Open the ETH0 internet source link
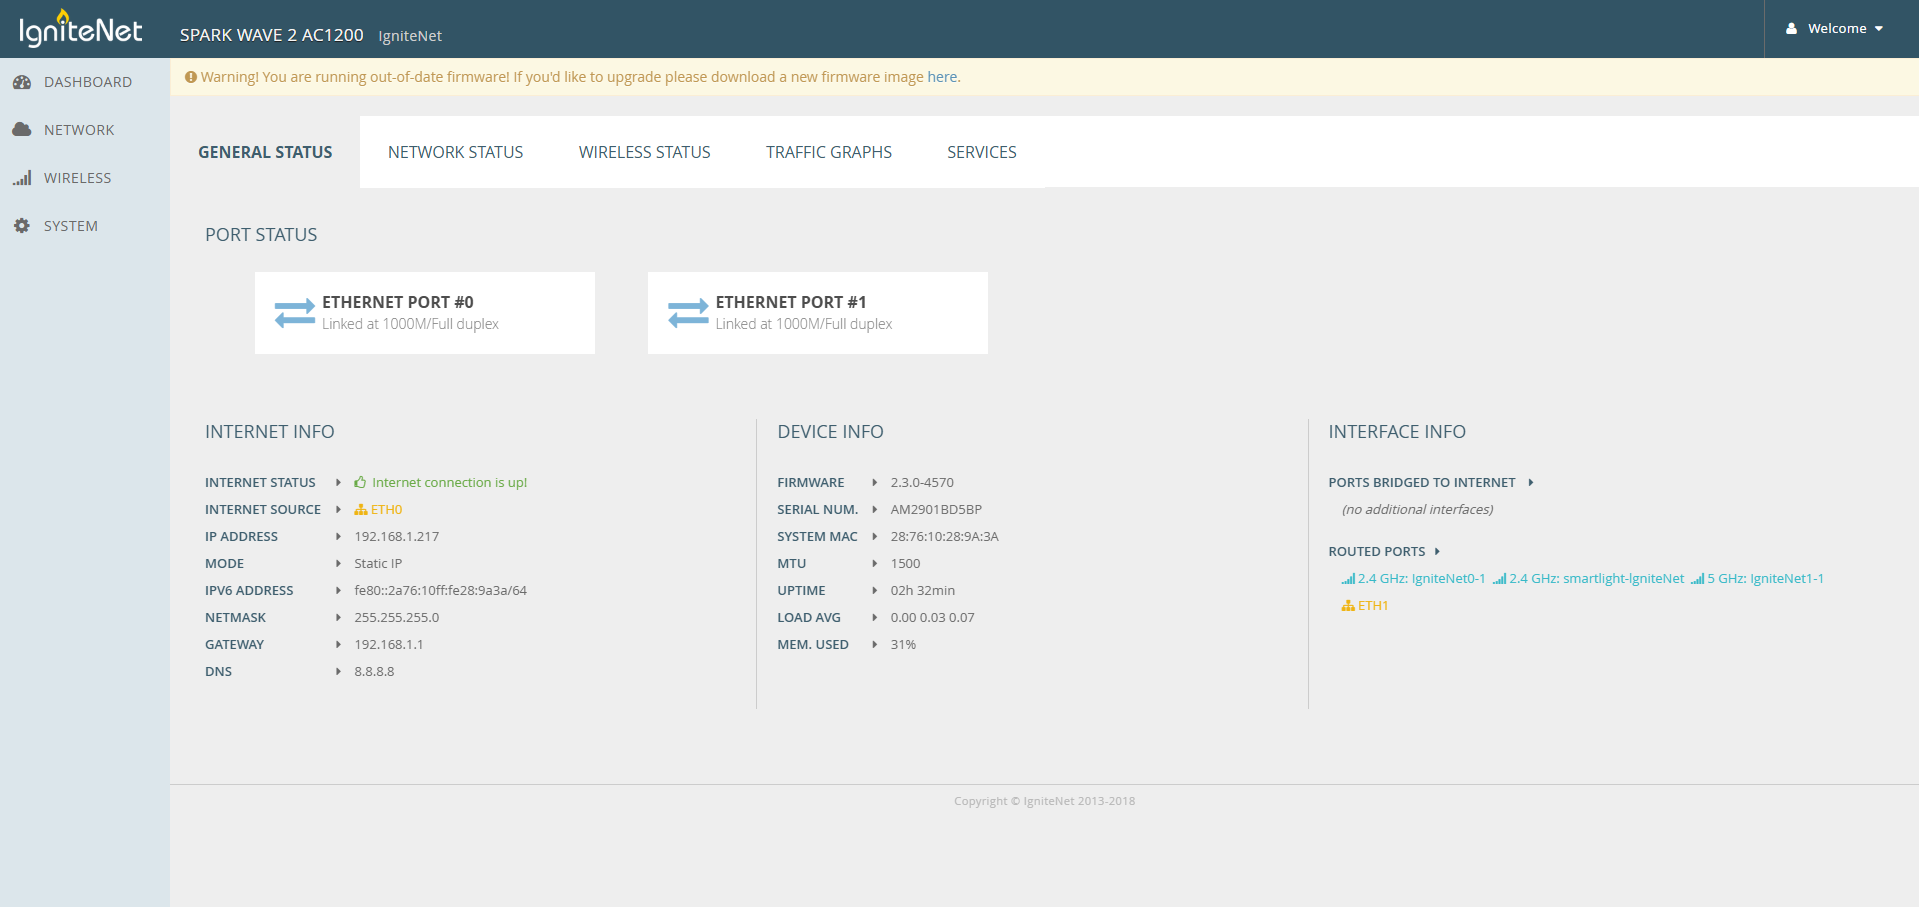Image resolution: width=1919 pixels, height=907 pixels. point(385,510)
